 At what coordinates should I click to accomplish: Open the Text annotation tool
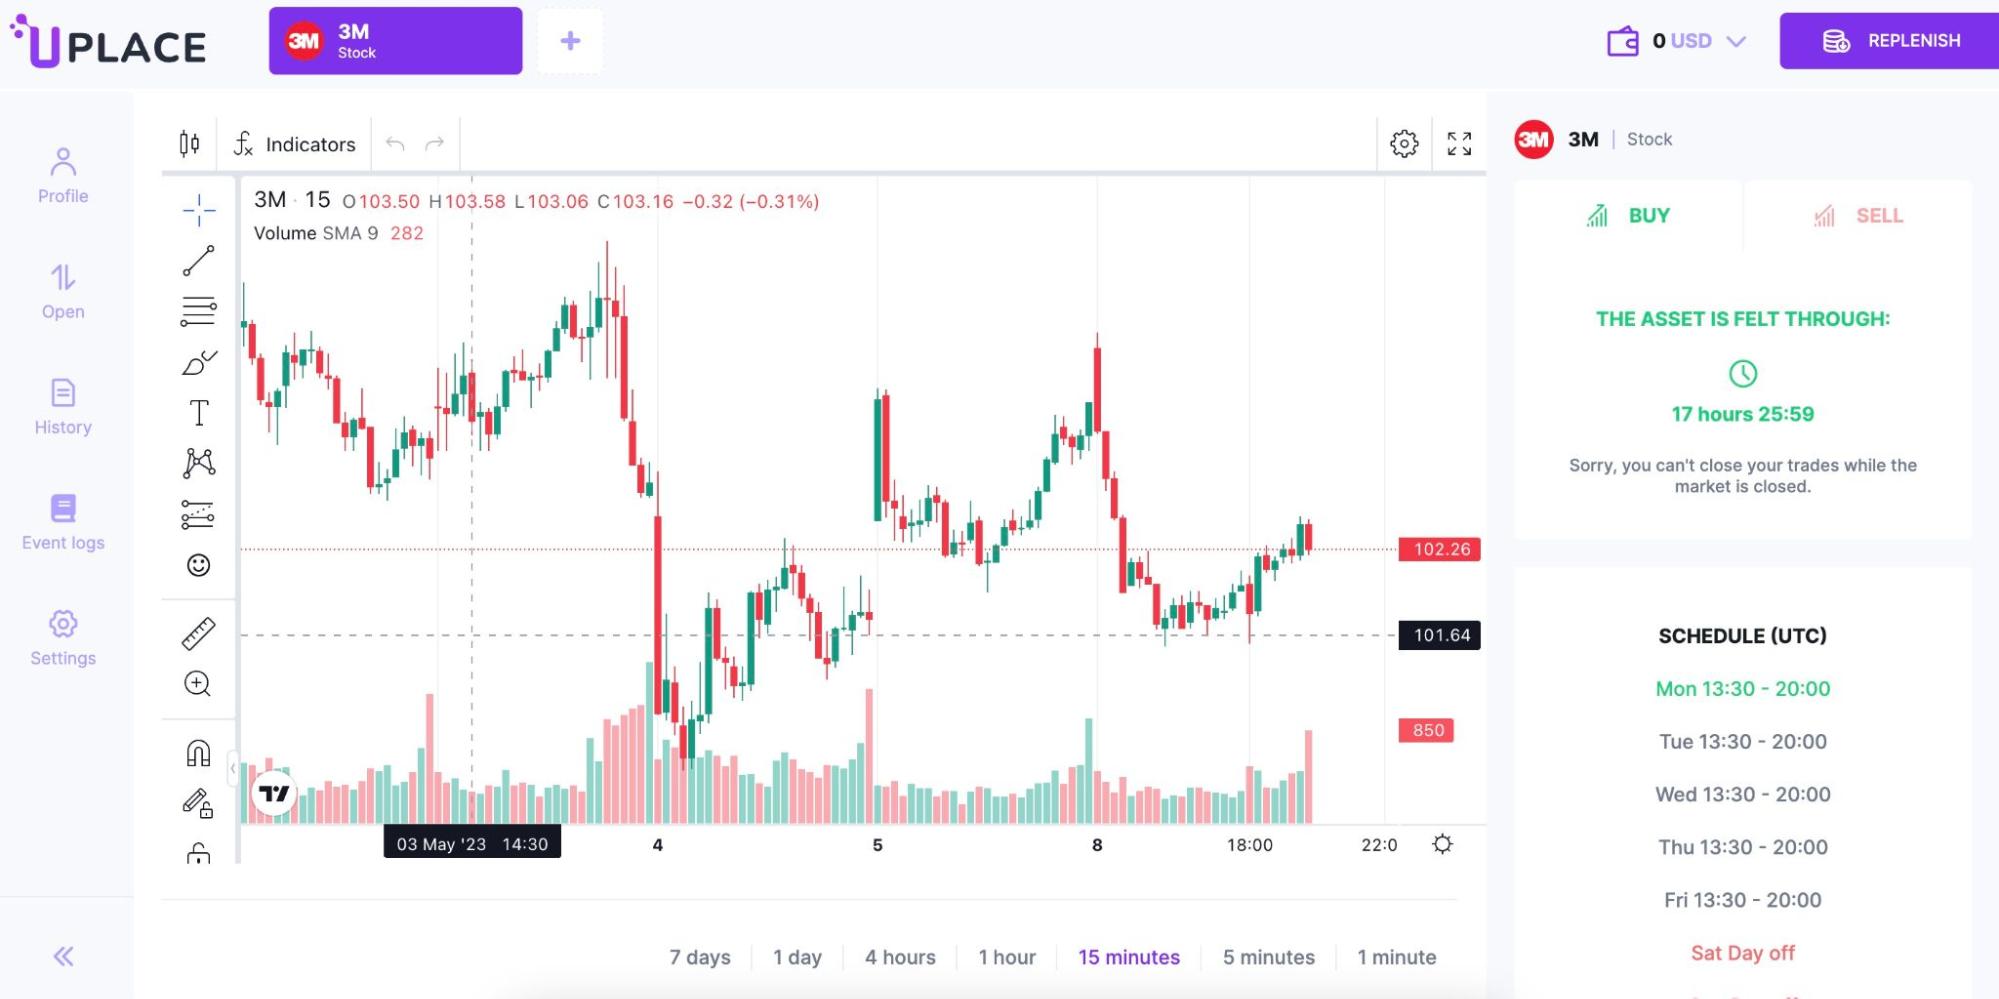tap(198, 410)
